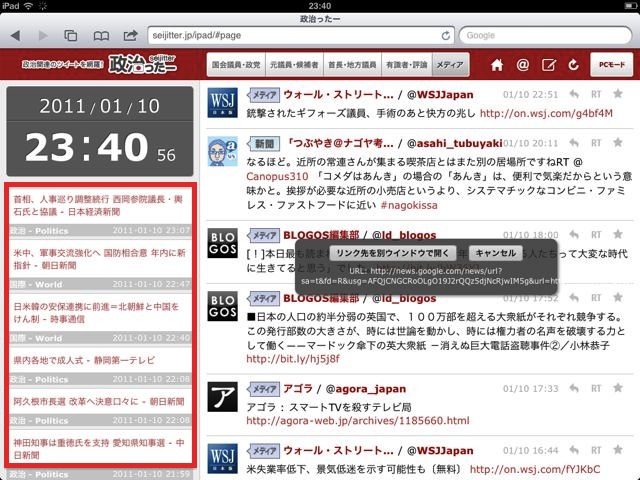Tap the Google search field
640x480 pixels.
click(545, 36)
